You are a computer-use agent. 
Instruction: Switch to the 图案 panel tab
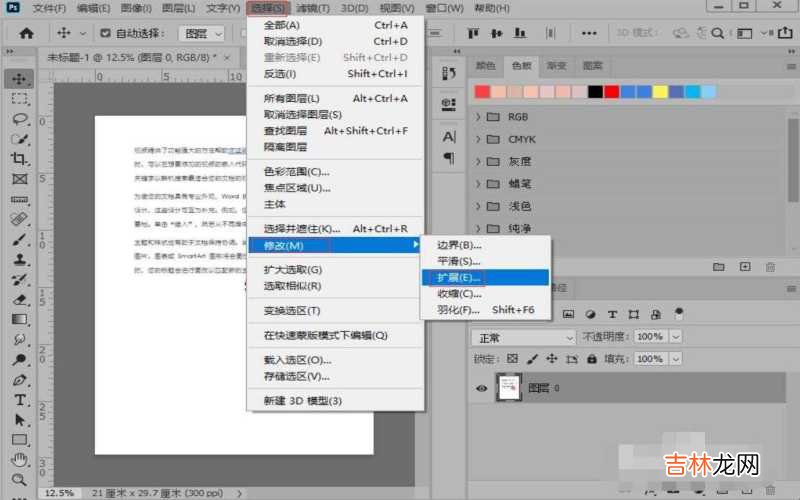click(592, 66)
